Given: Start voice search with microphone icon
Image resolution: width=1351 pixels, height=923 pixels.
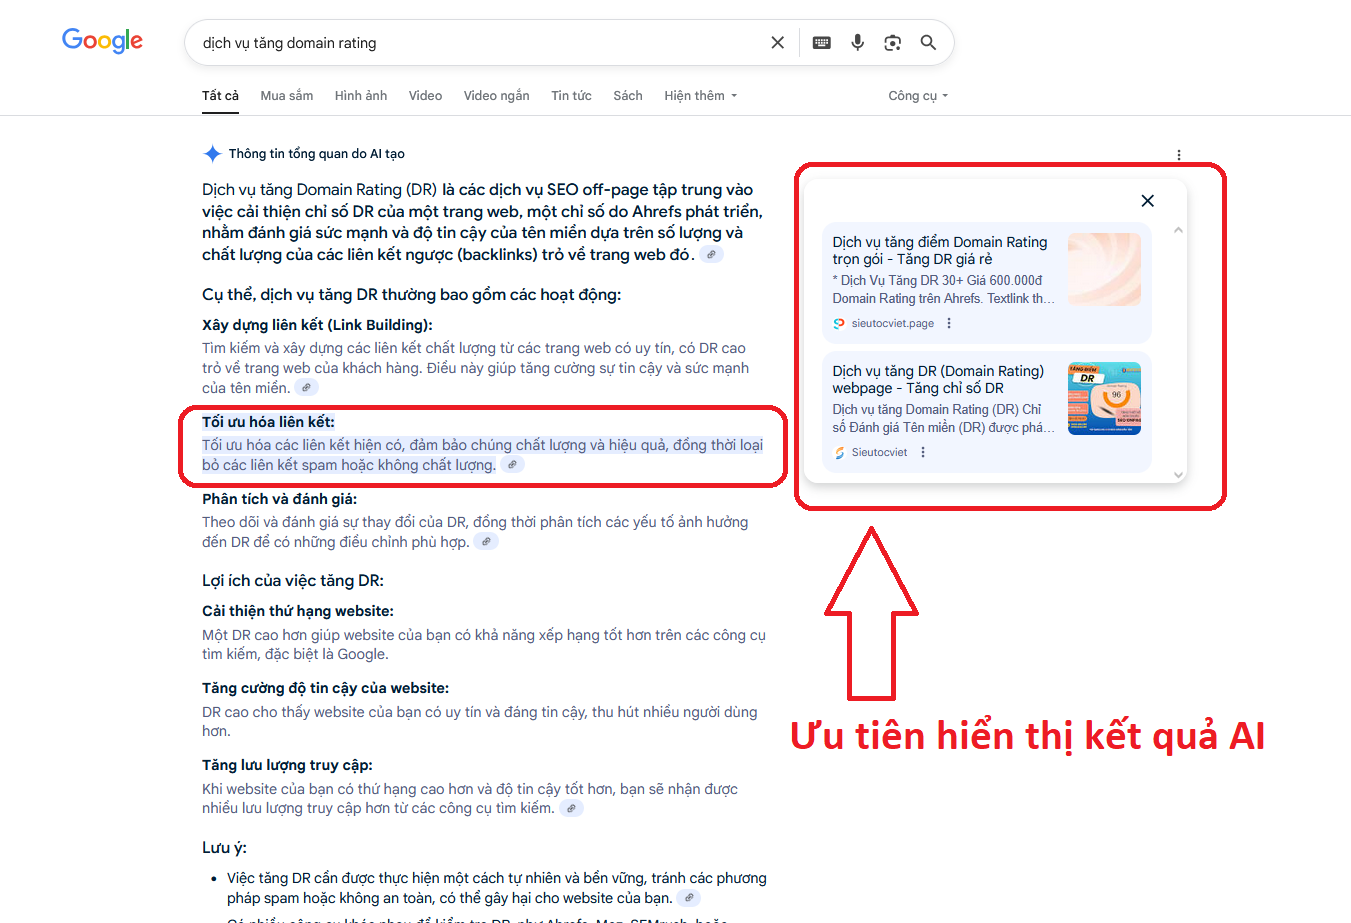Looking at the screenshot, I should coord(857,43).
